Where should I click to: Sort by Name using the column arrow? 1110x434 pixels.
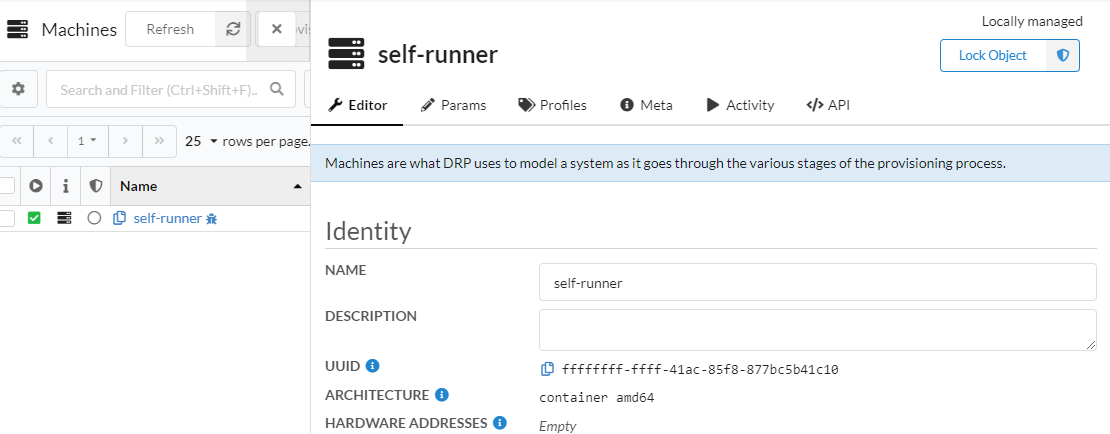click(x=297, y=186)
